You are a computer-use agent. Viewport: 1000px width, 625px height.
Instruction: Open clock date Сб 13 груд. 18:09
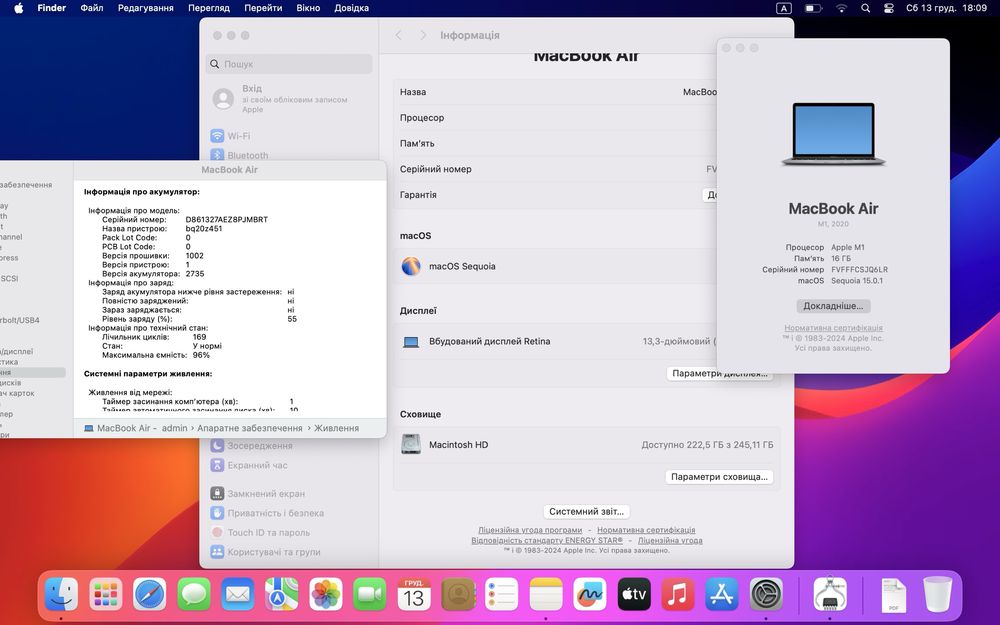946,8
